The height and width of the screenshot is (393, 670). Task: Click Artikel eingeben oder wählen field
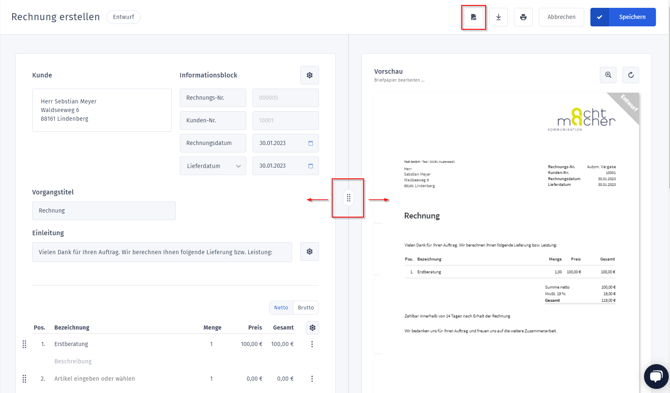[94, 378]
